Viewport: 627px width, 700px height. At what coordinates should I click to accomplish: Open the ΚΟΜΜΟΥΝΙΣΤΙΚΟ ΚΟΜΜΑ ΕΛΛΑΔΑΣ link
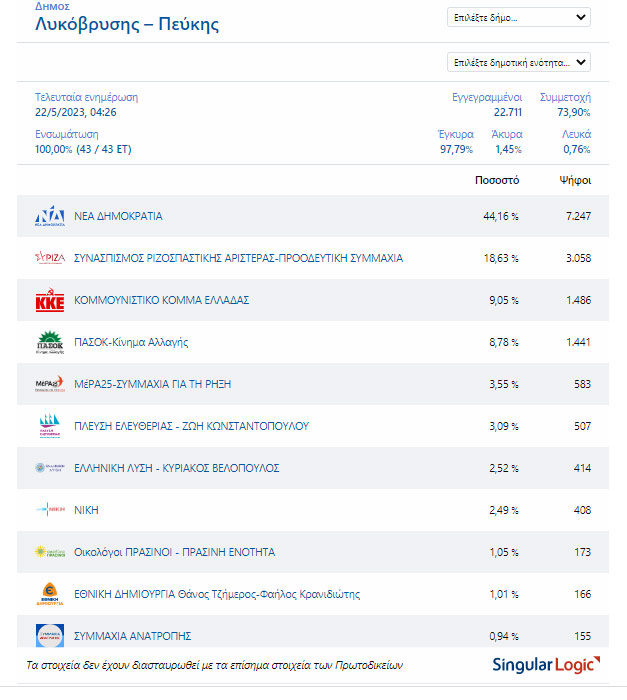pos(162,300)
